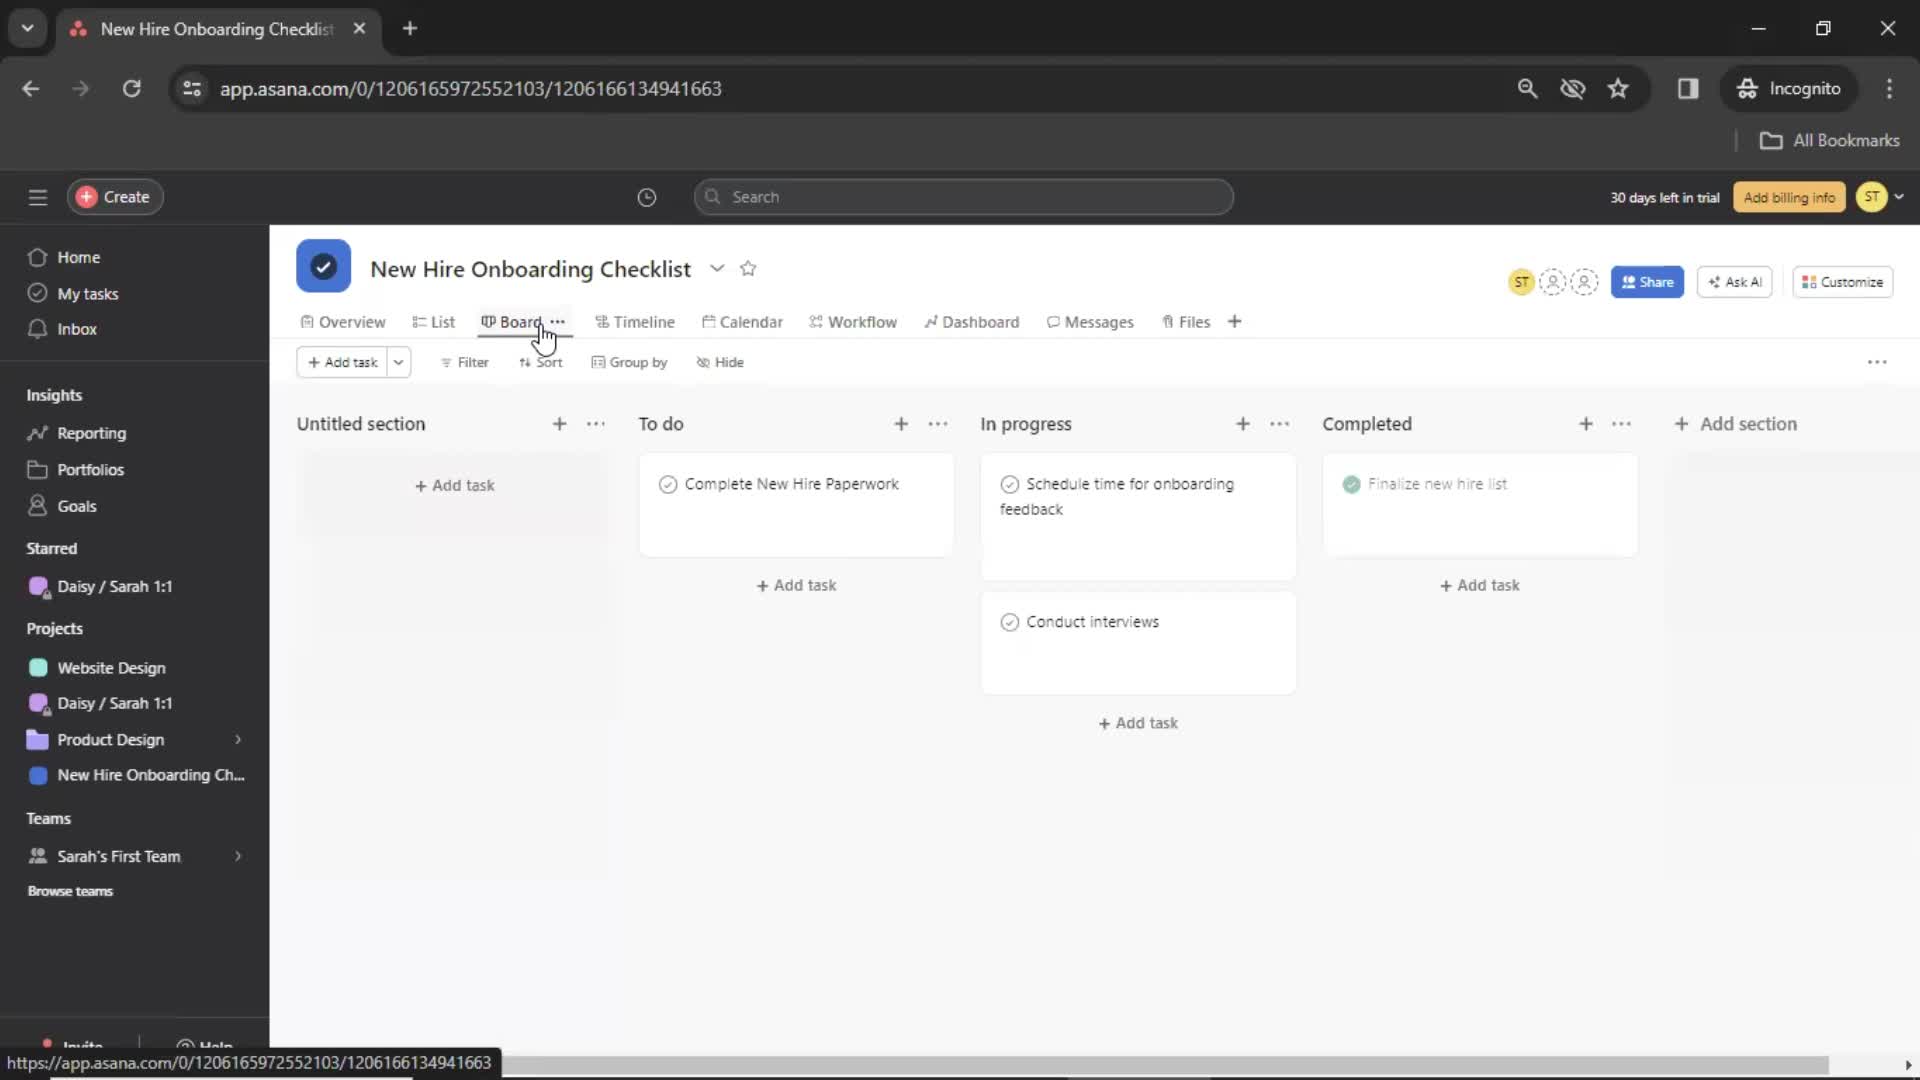Click the Board view icon

(487, 320)
